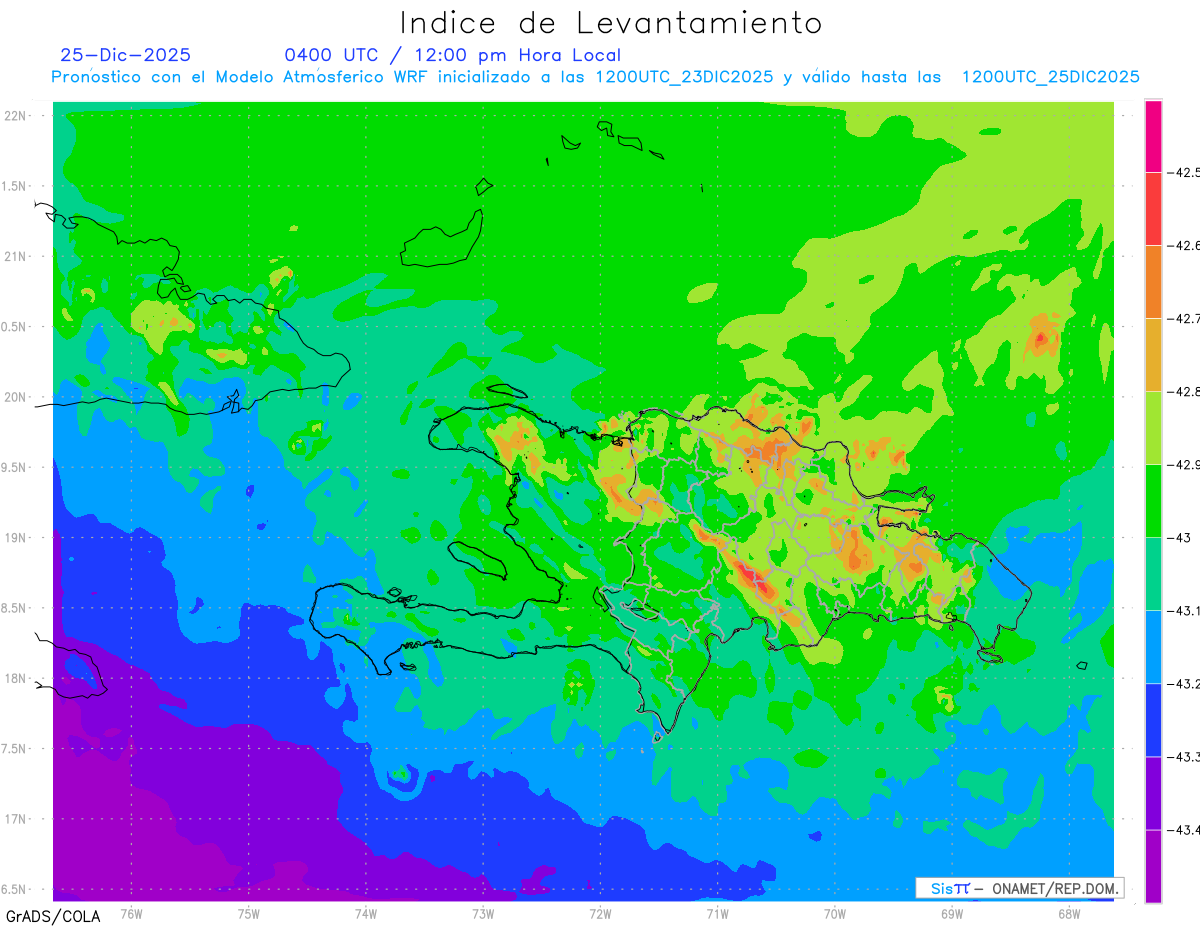Click the "-42.8" legend value

[x=1184, y=391]
